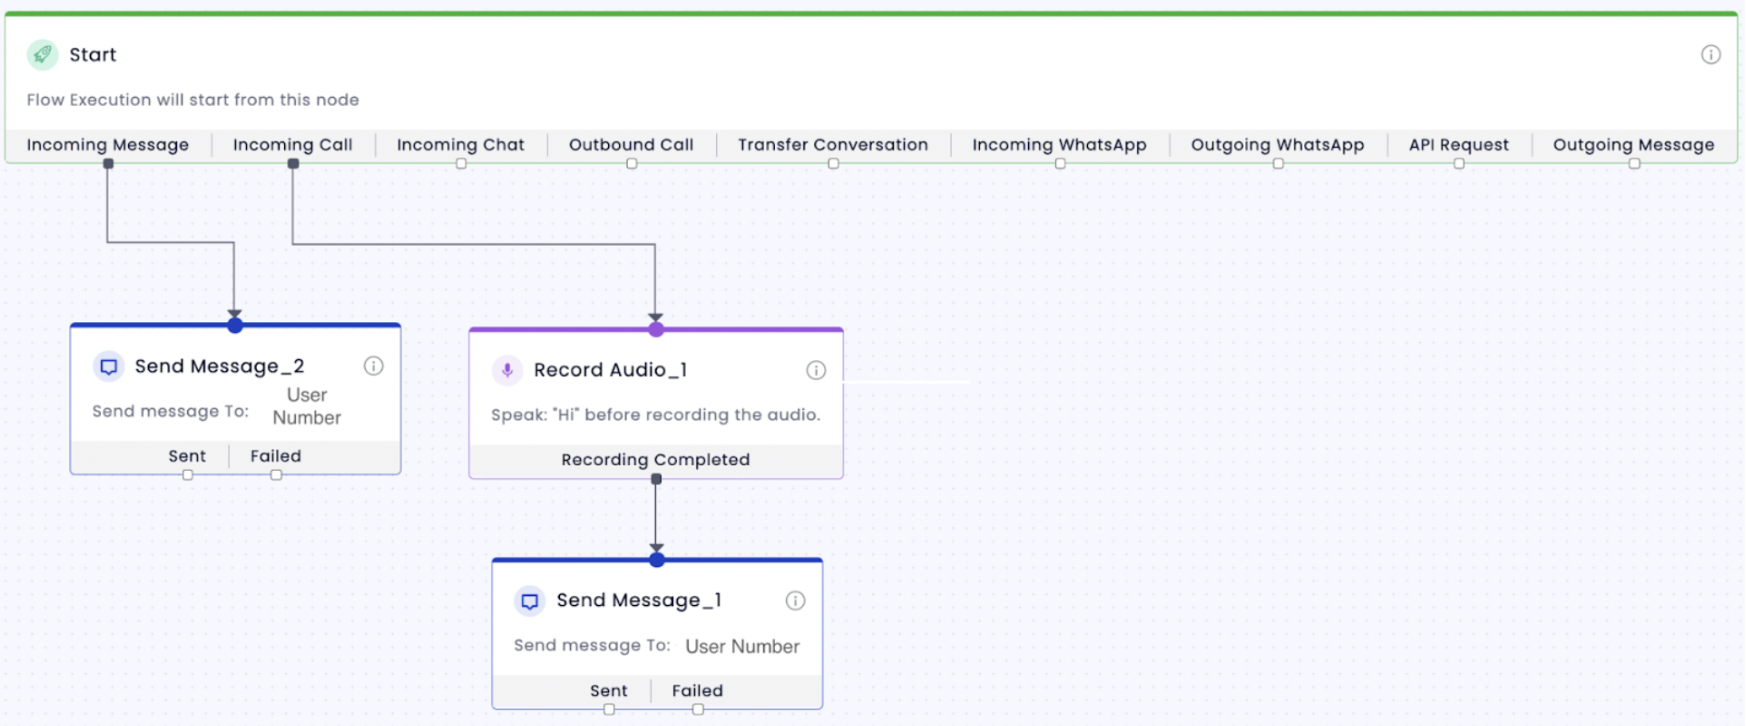
Task: Select the API Request trigger
Action: [1459, 145]
